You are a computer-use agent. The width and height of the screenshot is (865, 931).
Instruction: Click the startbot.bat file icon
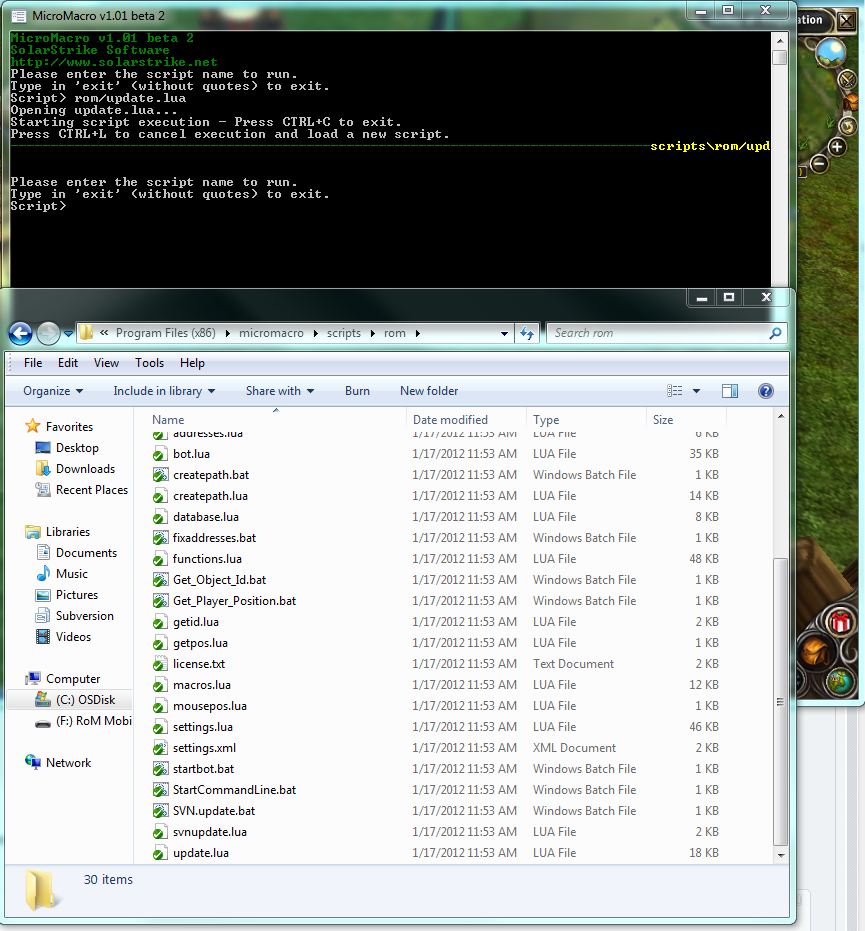[x=160, y=769]
